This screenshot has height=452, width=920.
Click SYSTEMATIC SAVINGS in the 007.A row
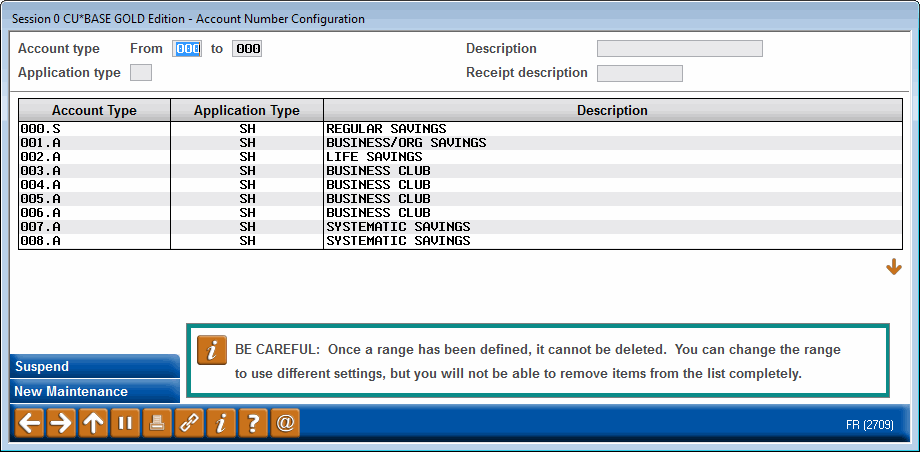(398, 227)
